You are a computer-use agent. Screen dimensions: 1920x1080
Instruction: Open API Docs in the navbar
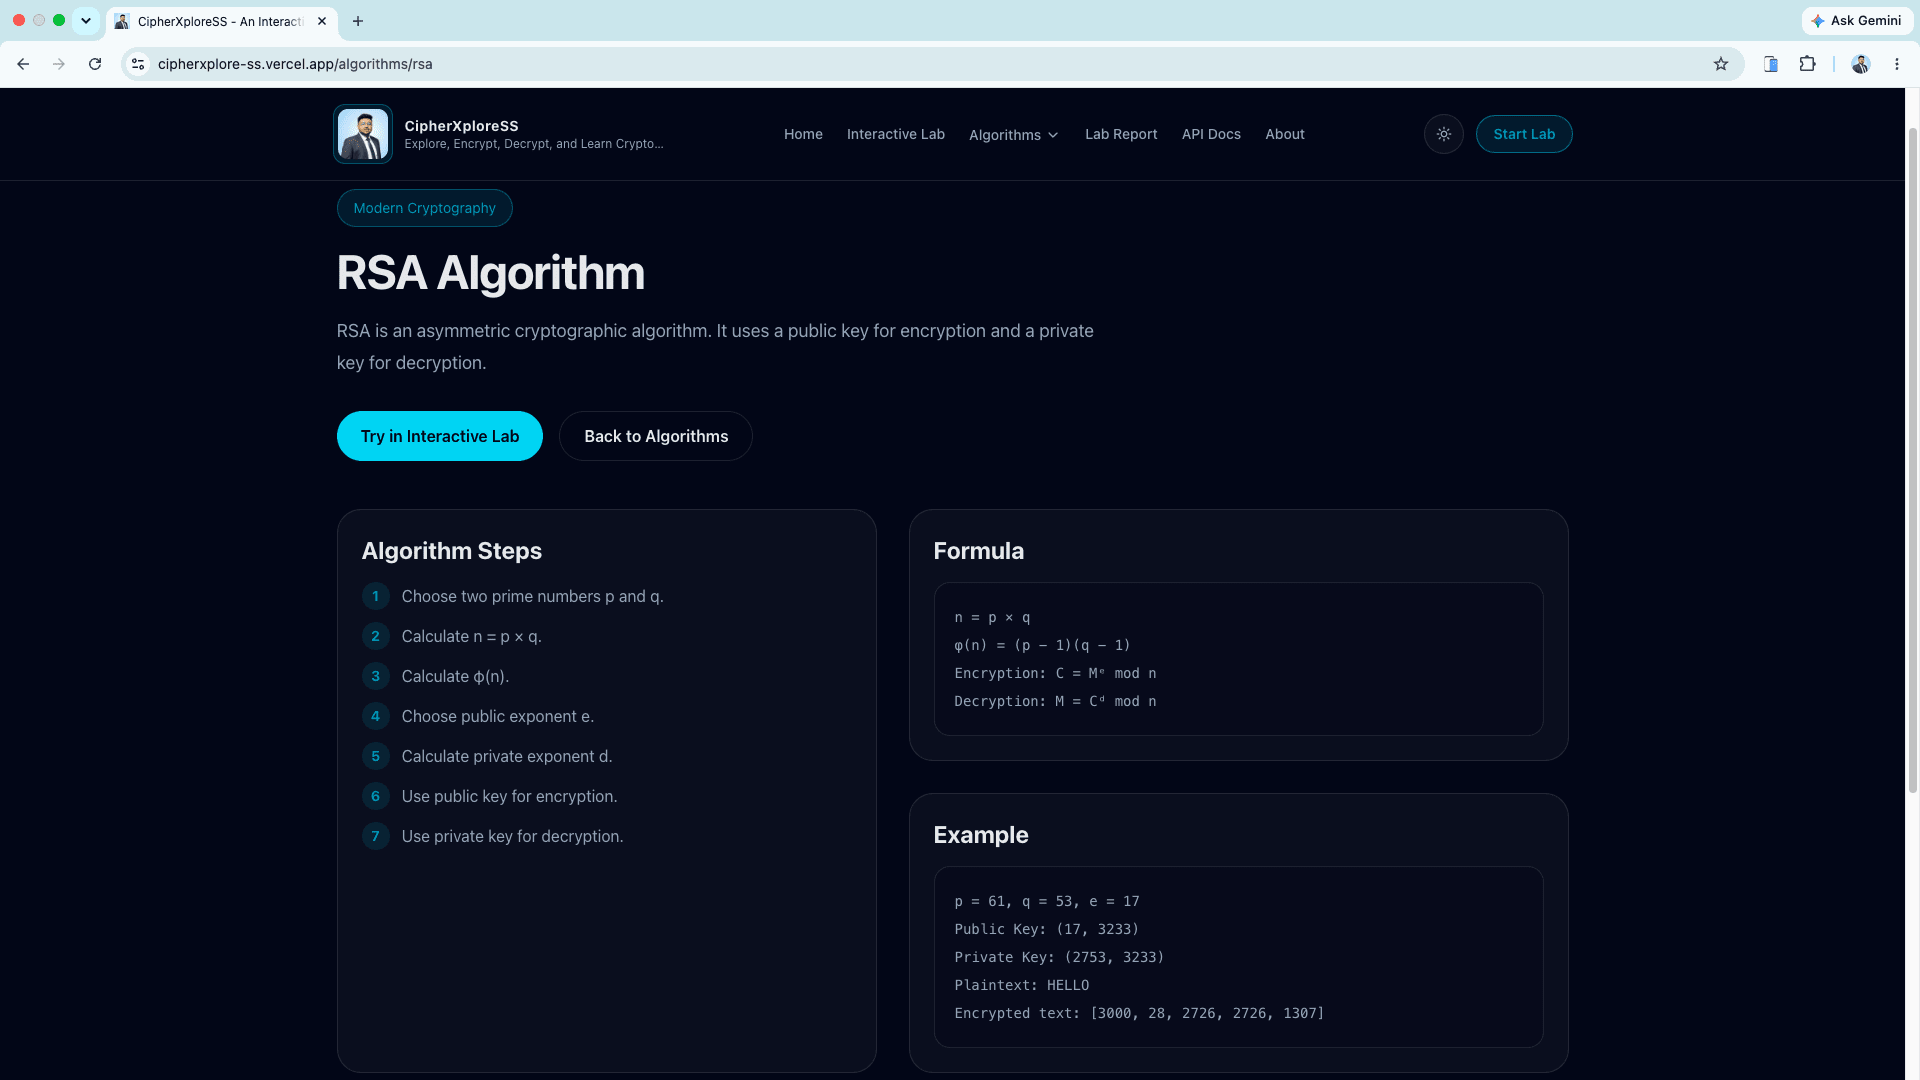point(1211,134)
